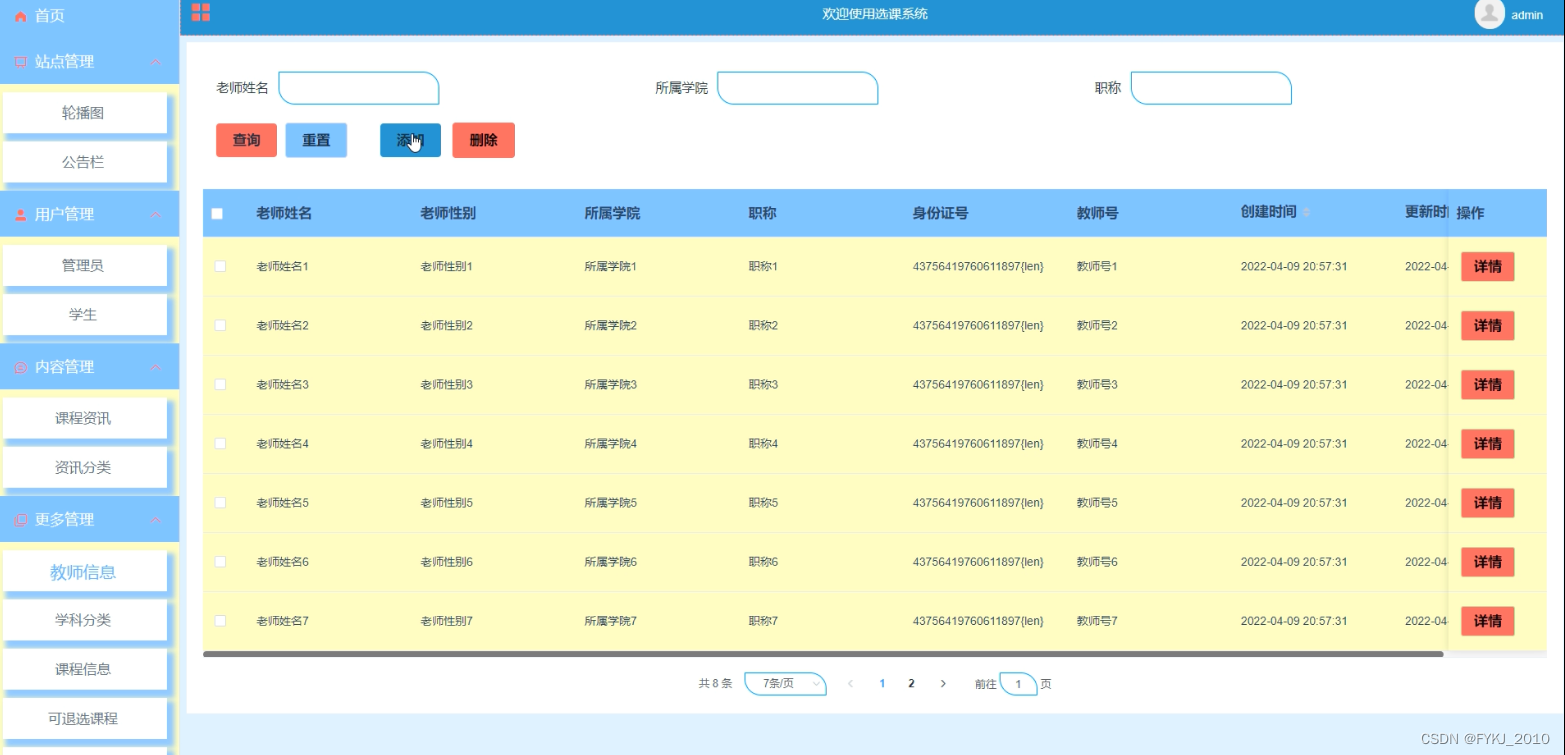Check the row for 老师姓名3
This screenshot has height=755, width=1565.
(x=220, y=384)
